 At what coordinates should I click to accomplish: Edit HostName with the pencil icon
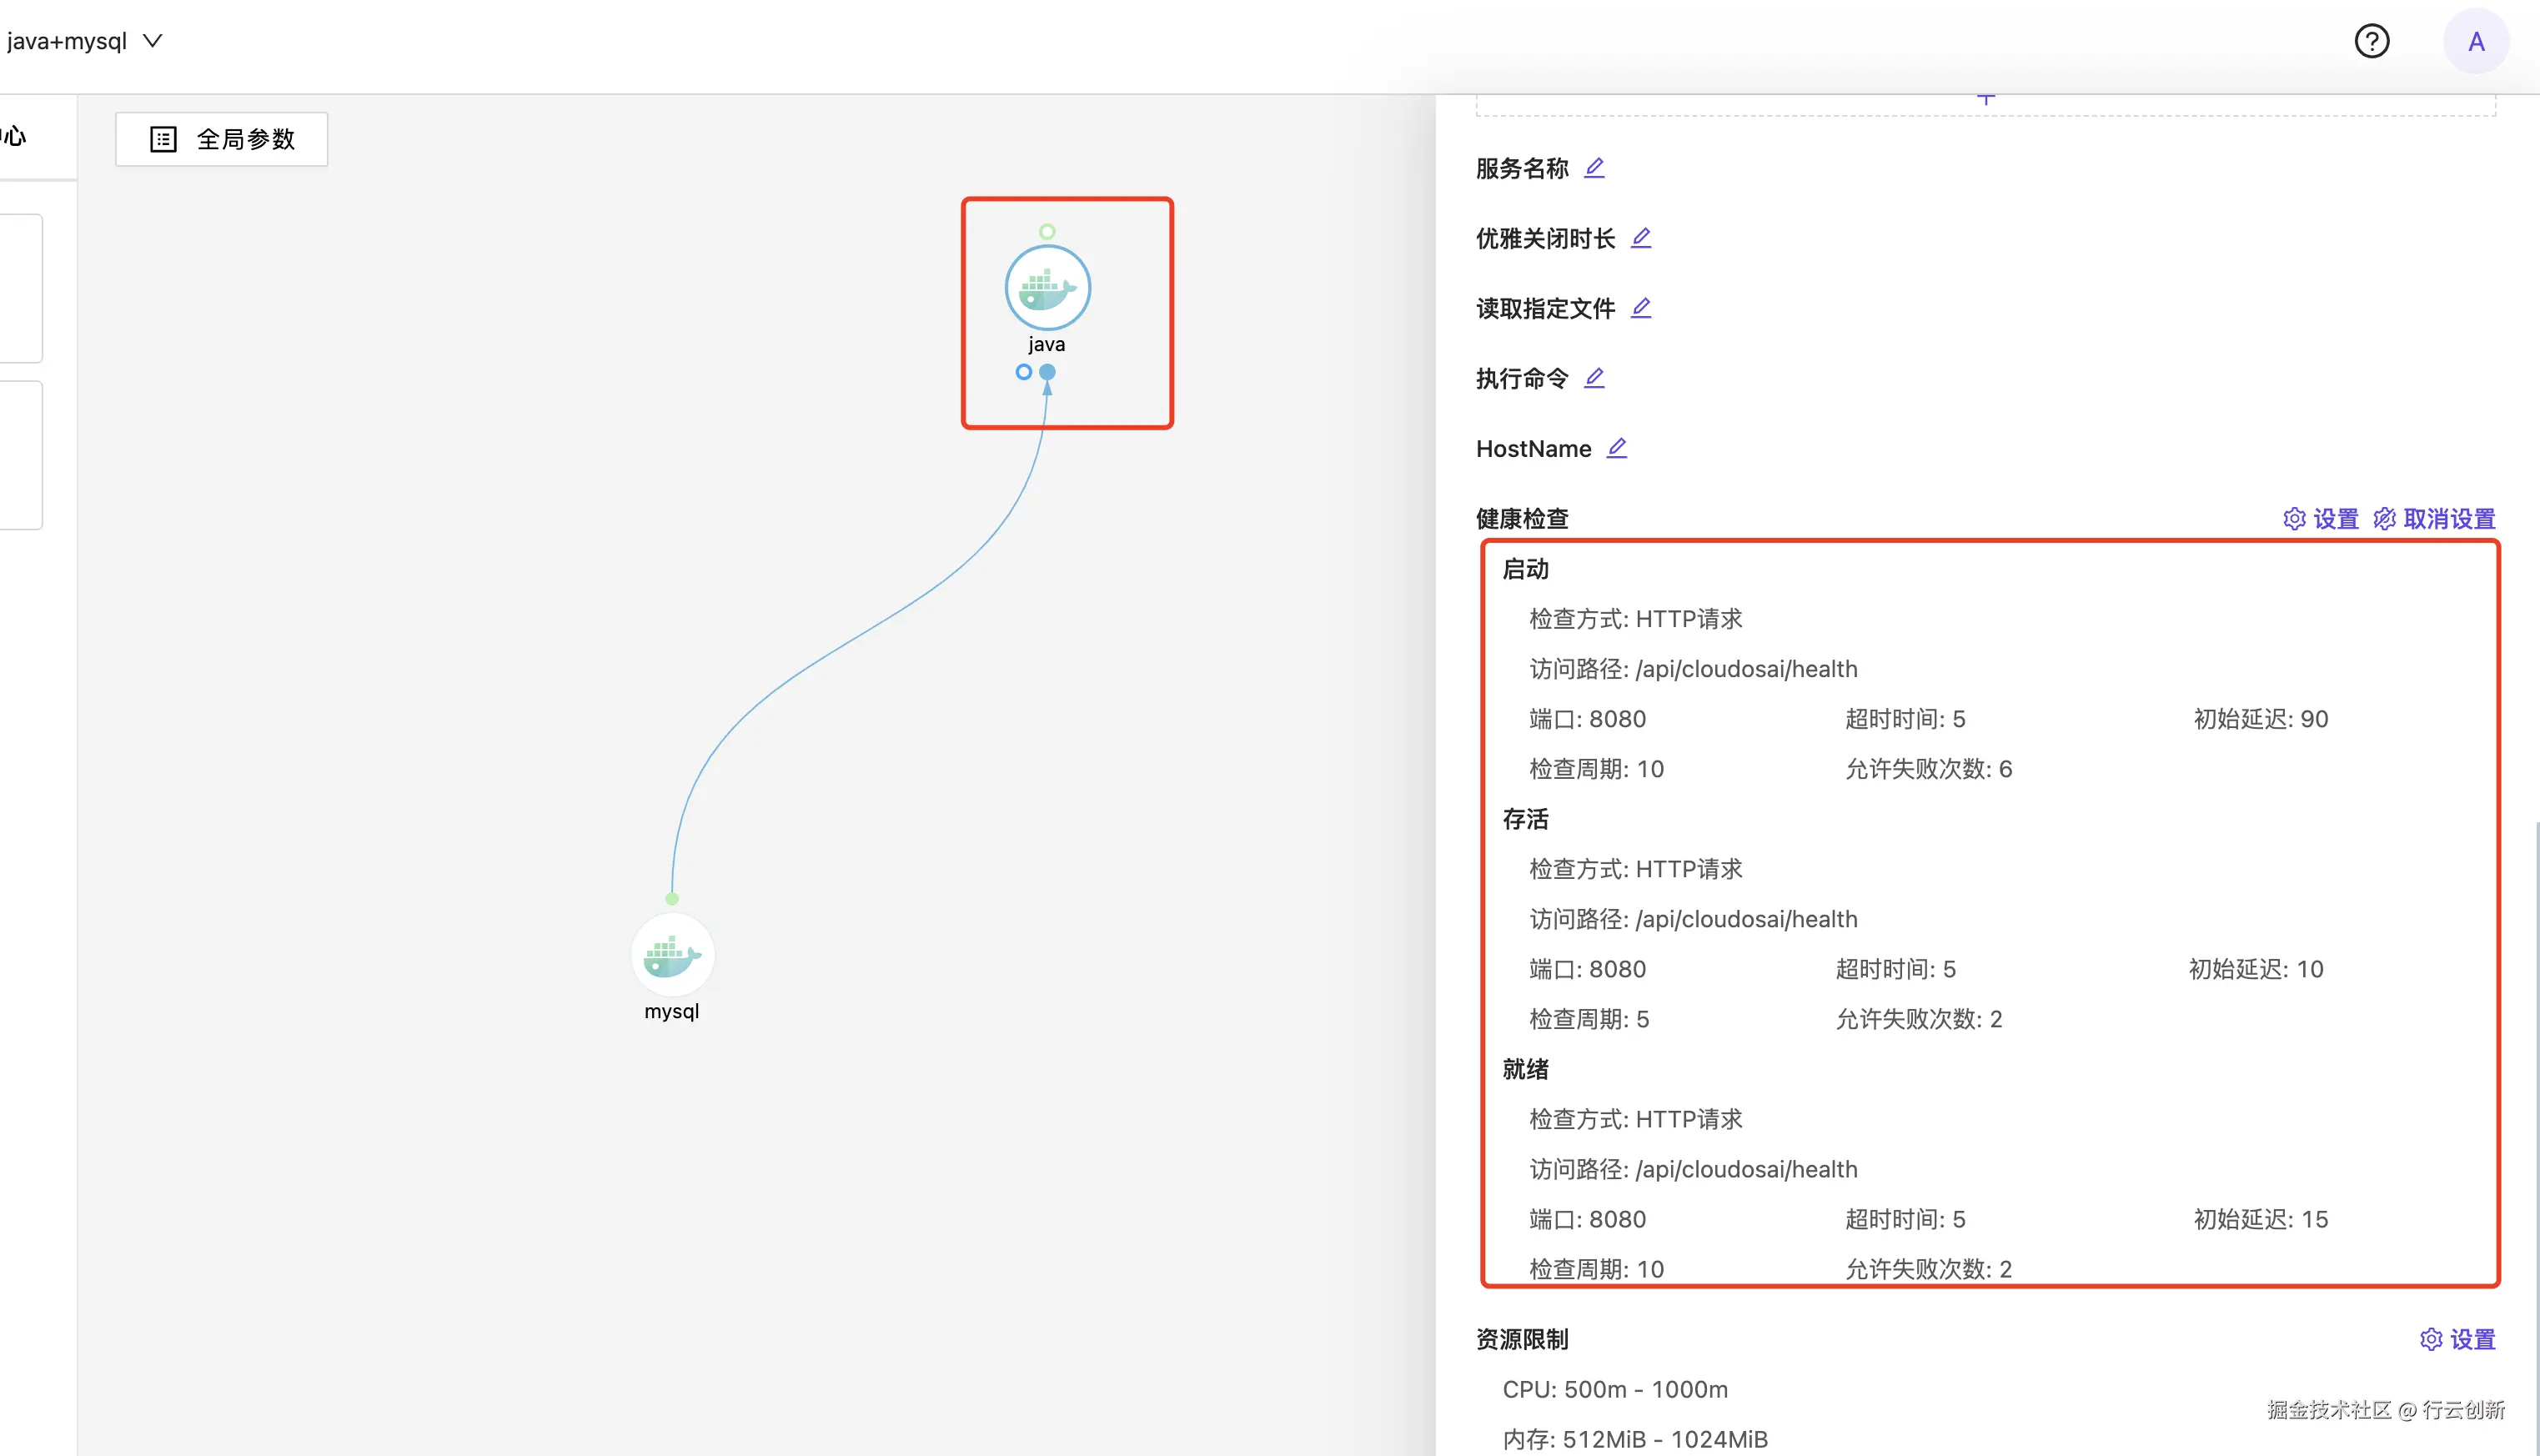click(1616, 448)
